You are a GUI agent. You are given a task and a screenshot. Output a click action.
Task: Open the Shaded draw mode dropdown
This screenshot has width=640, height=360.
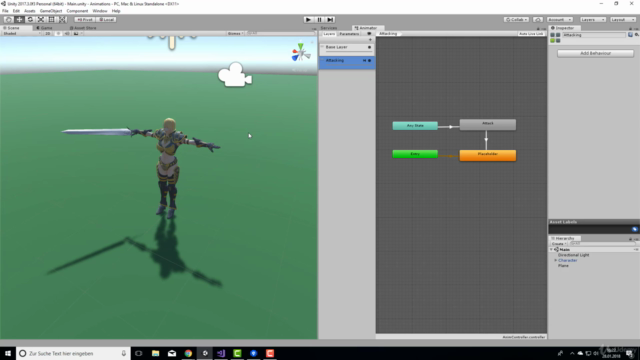(22, 33)
